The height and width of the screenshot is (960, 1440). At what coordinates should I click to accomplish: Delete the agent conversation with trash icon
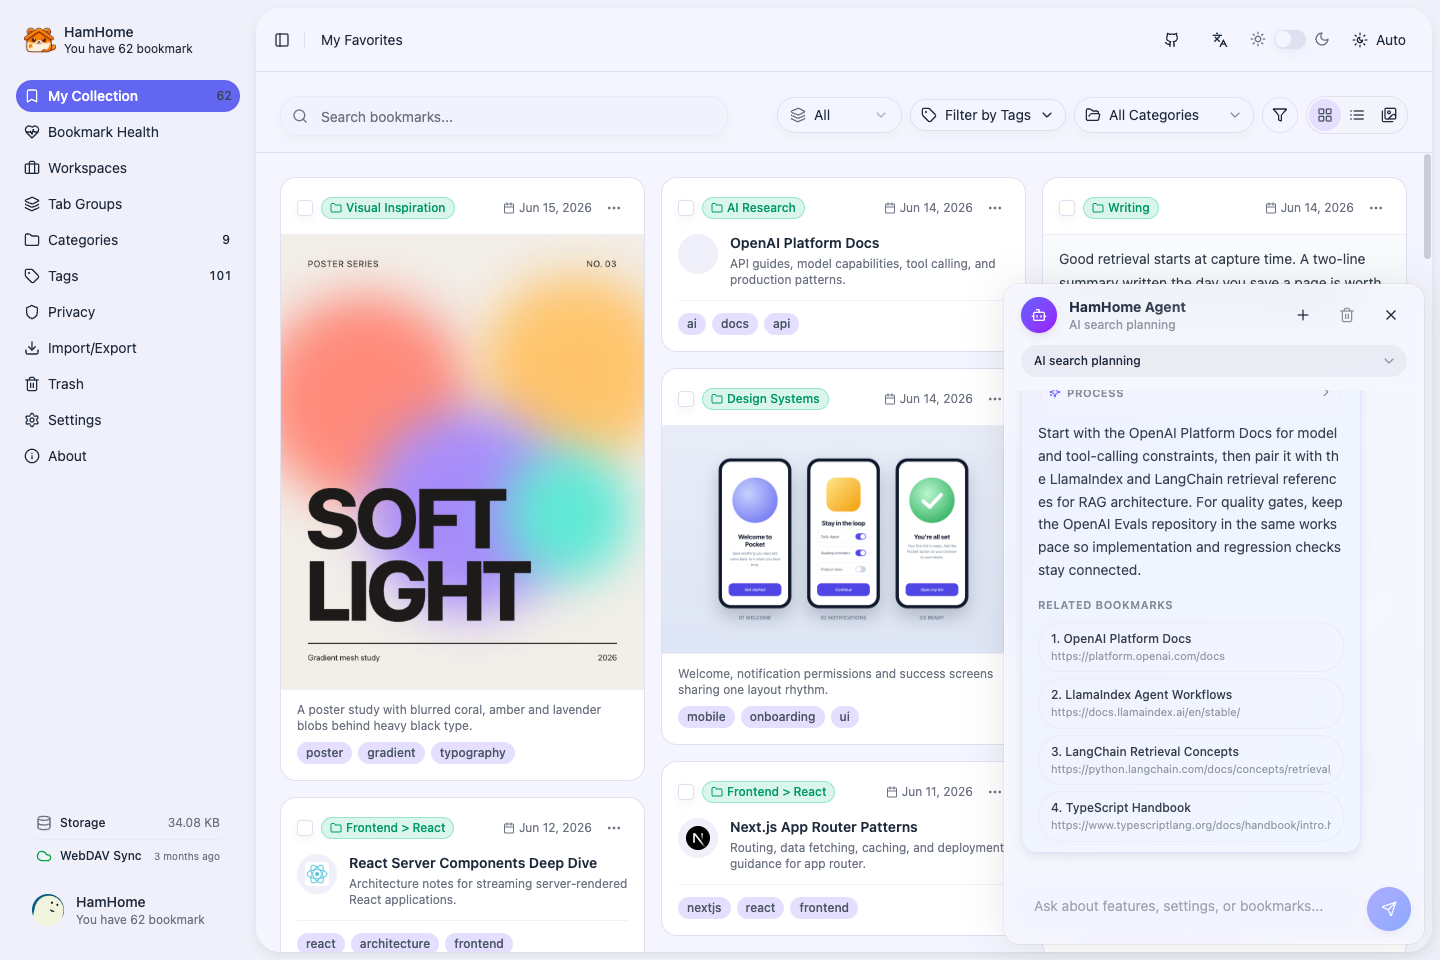[1347, 315]
